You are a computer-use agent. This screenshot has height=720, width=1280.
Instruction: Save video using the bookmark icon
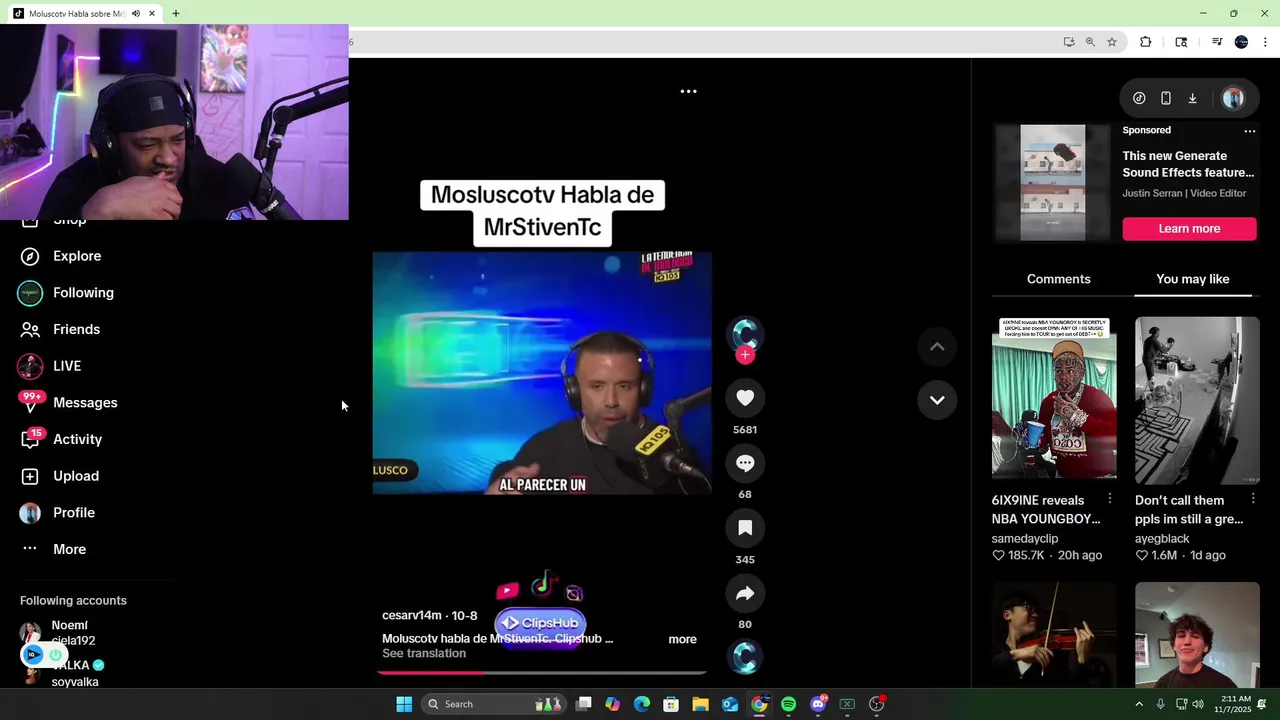pyautogui.click(x=745, y=528)
